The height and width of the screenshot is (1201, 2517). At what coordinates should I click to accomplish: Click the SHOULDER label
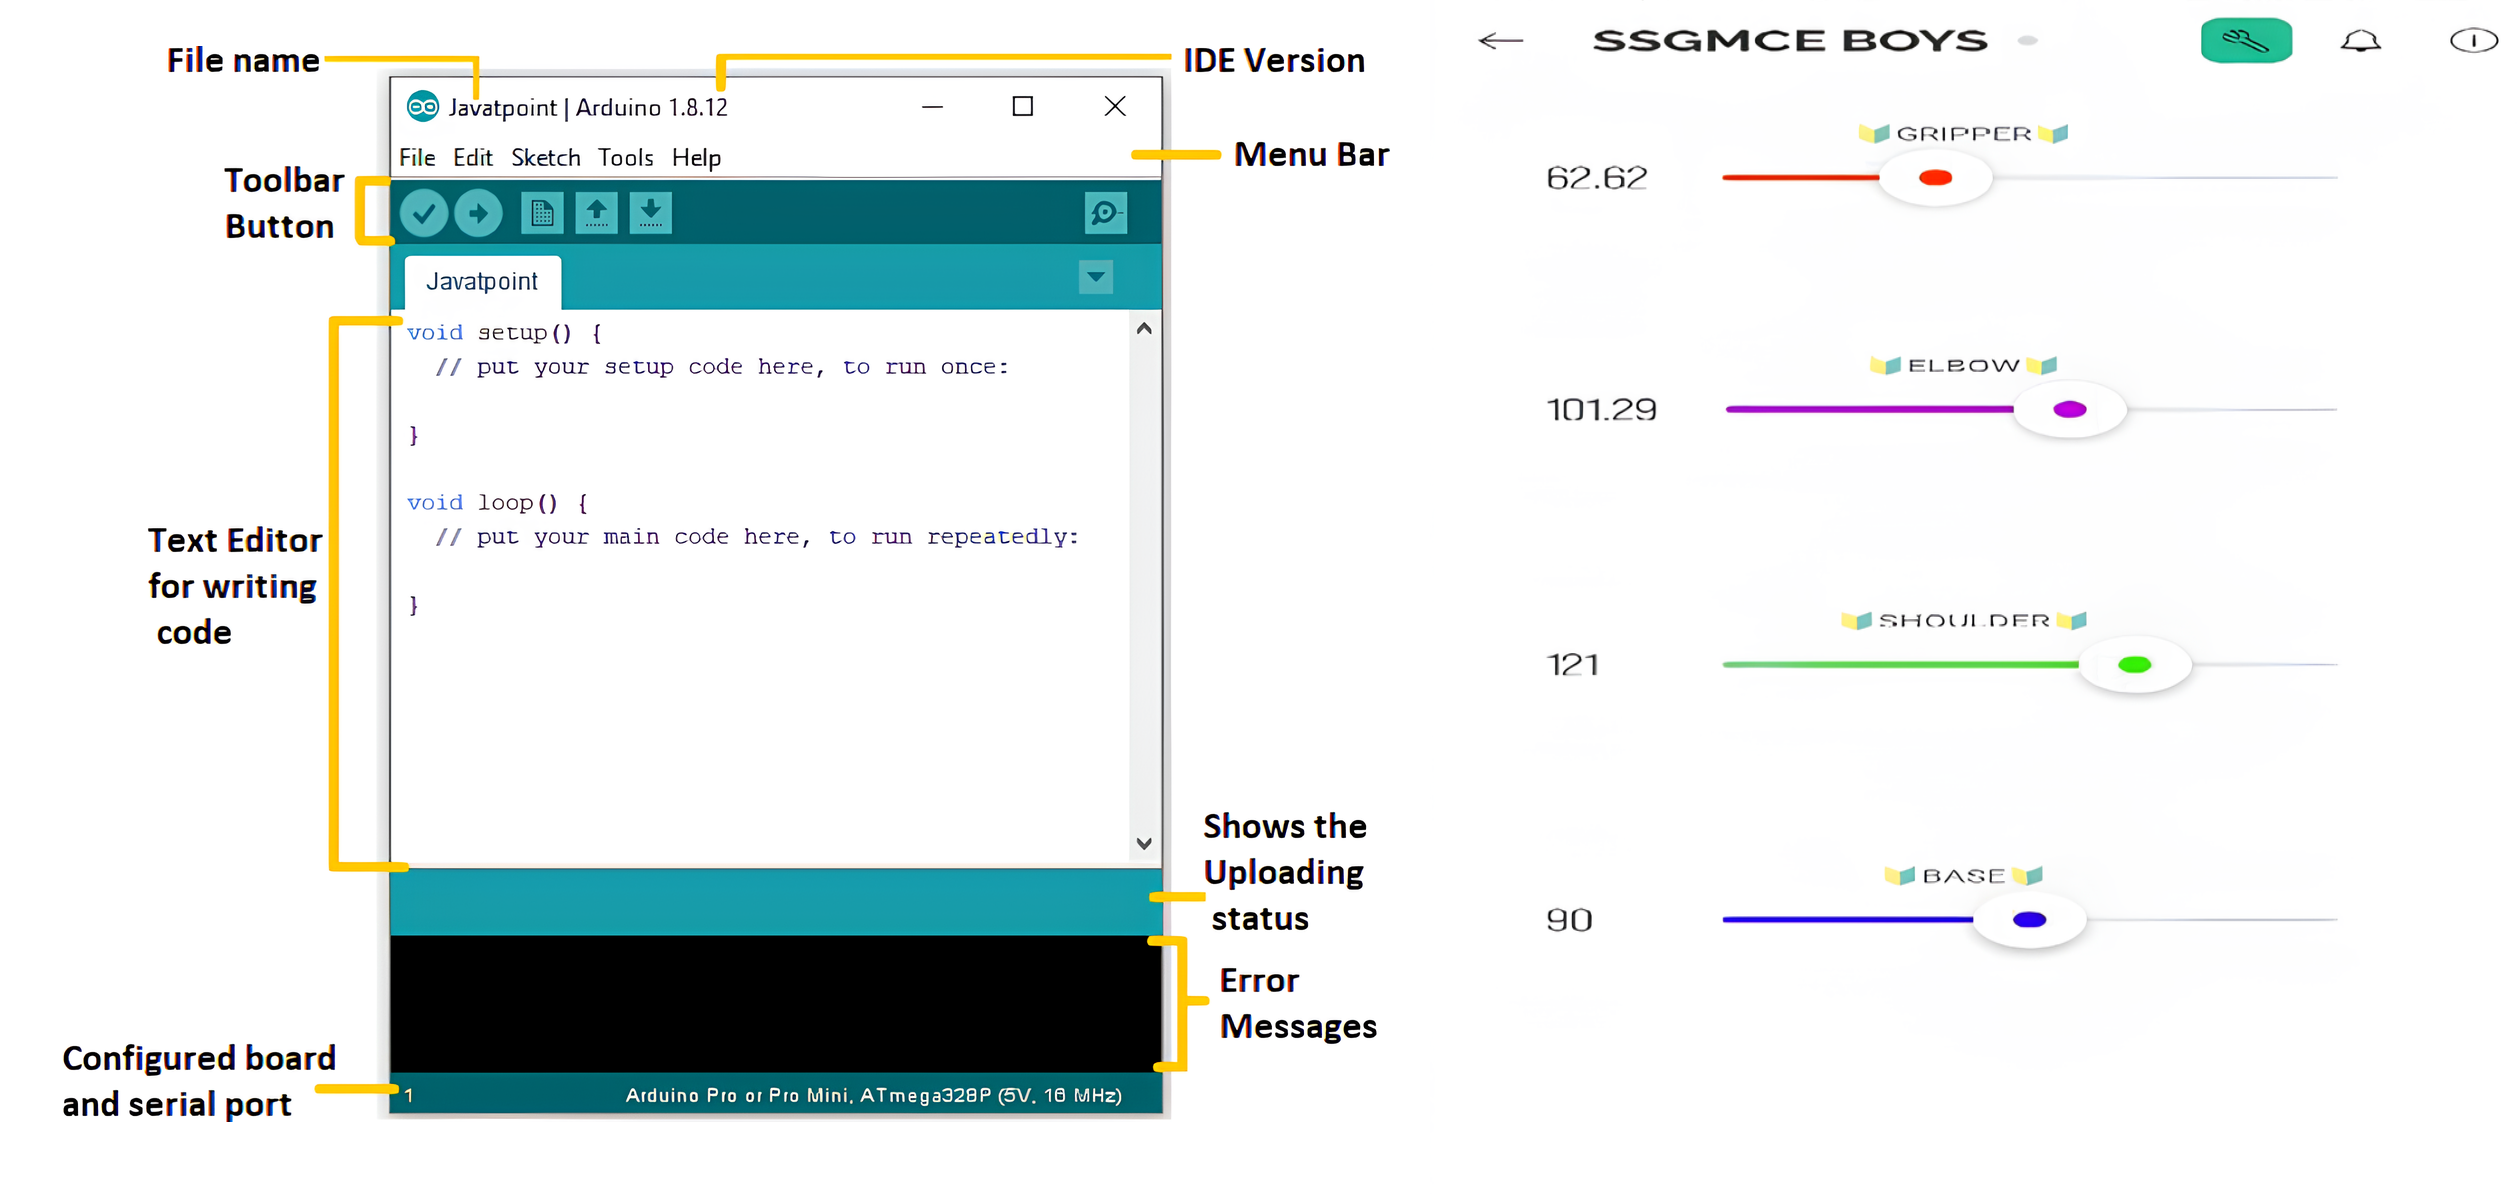click(1964, 621)
